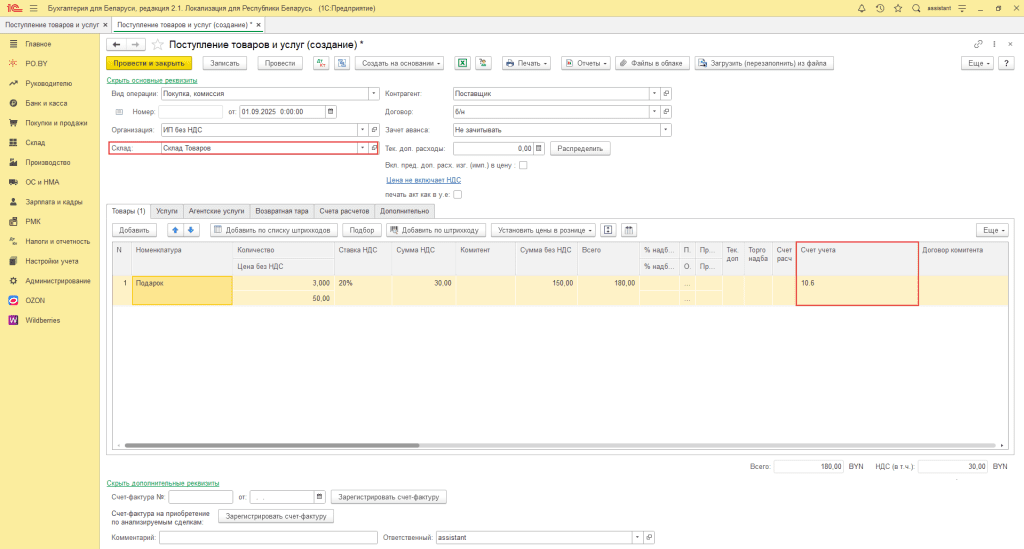Move row down with blue down arrow
Screen dimensions: 1024x549
[191, 230]
